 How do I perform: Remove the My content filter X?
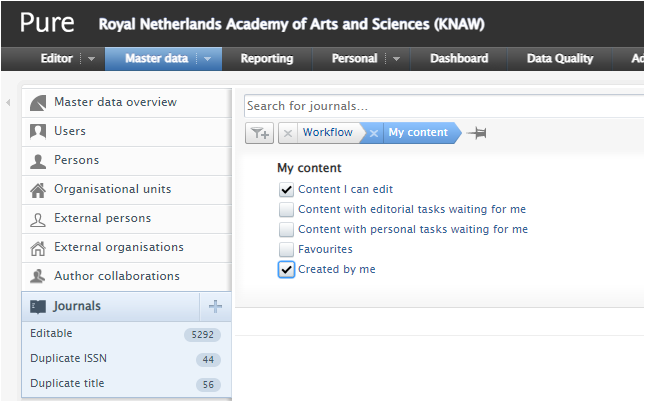[x=373, y=133]
